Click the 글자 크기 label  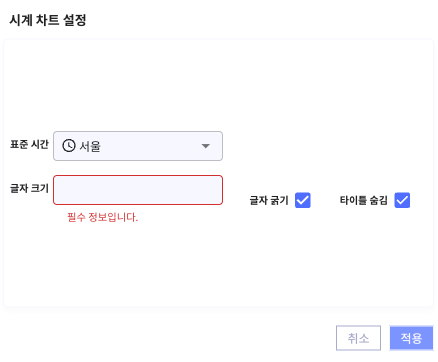29,188
